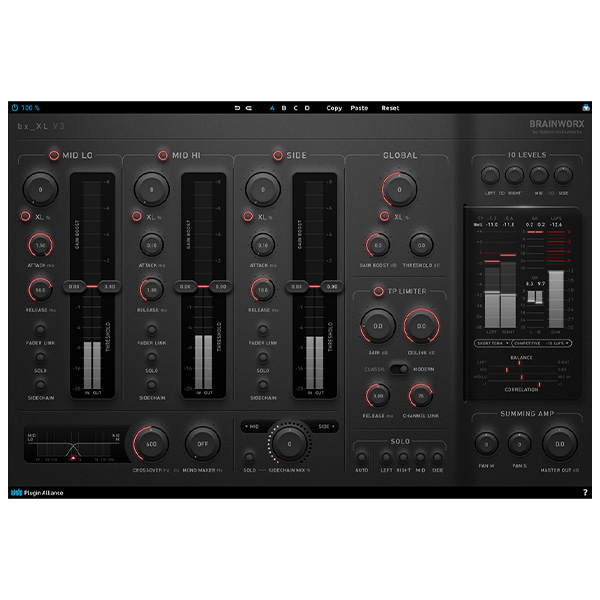Click the Pan S knob
This screenshot has width=600, height=600.
pyautogui.click(x=519, y=444)
